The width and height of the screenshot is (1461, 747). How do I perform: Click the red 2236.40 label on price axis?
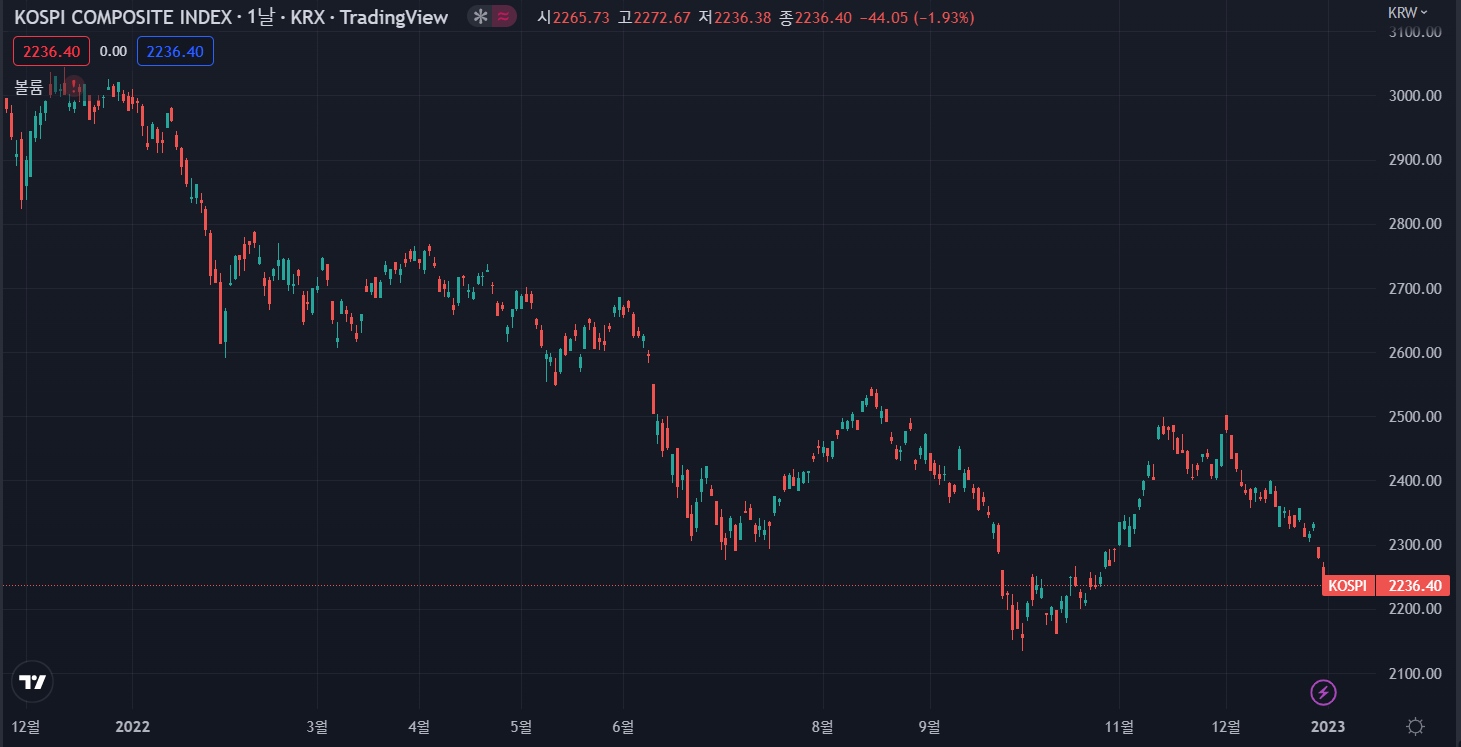tap(1413, 586)
